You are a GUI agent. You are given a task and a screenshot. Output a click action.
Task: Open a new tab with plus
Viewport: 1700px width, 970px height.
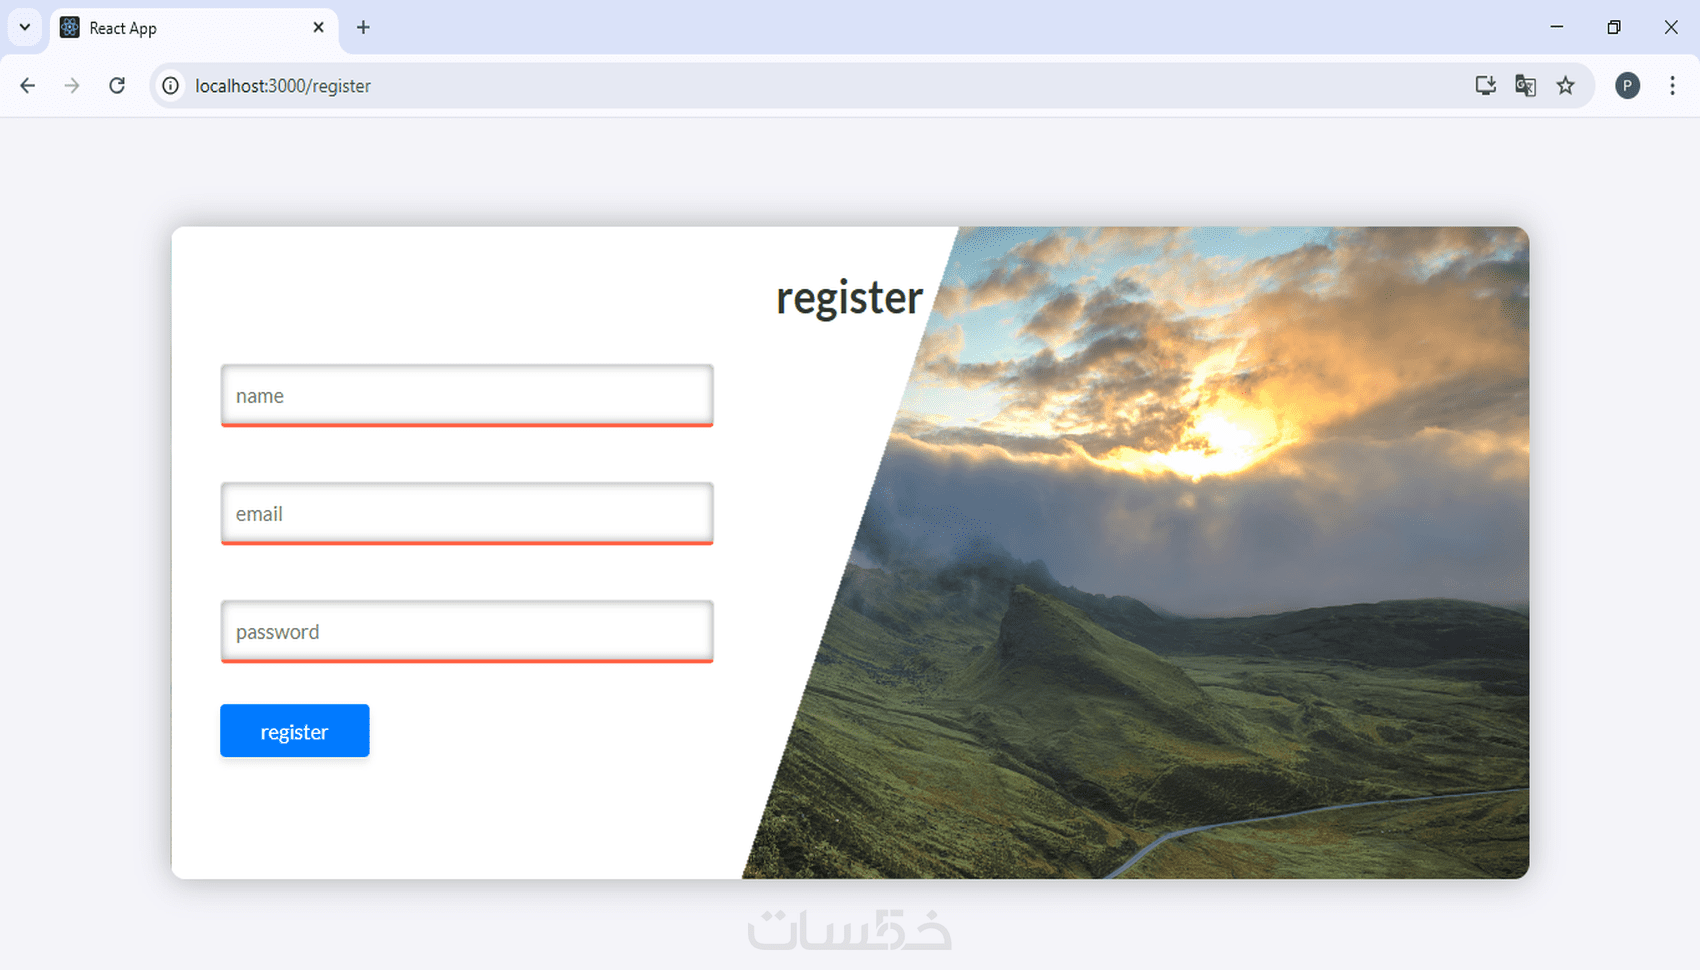click(363, 28)
